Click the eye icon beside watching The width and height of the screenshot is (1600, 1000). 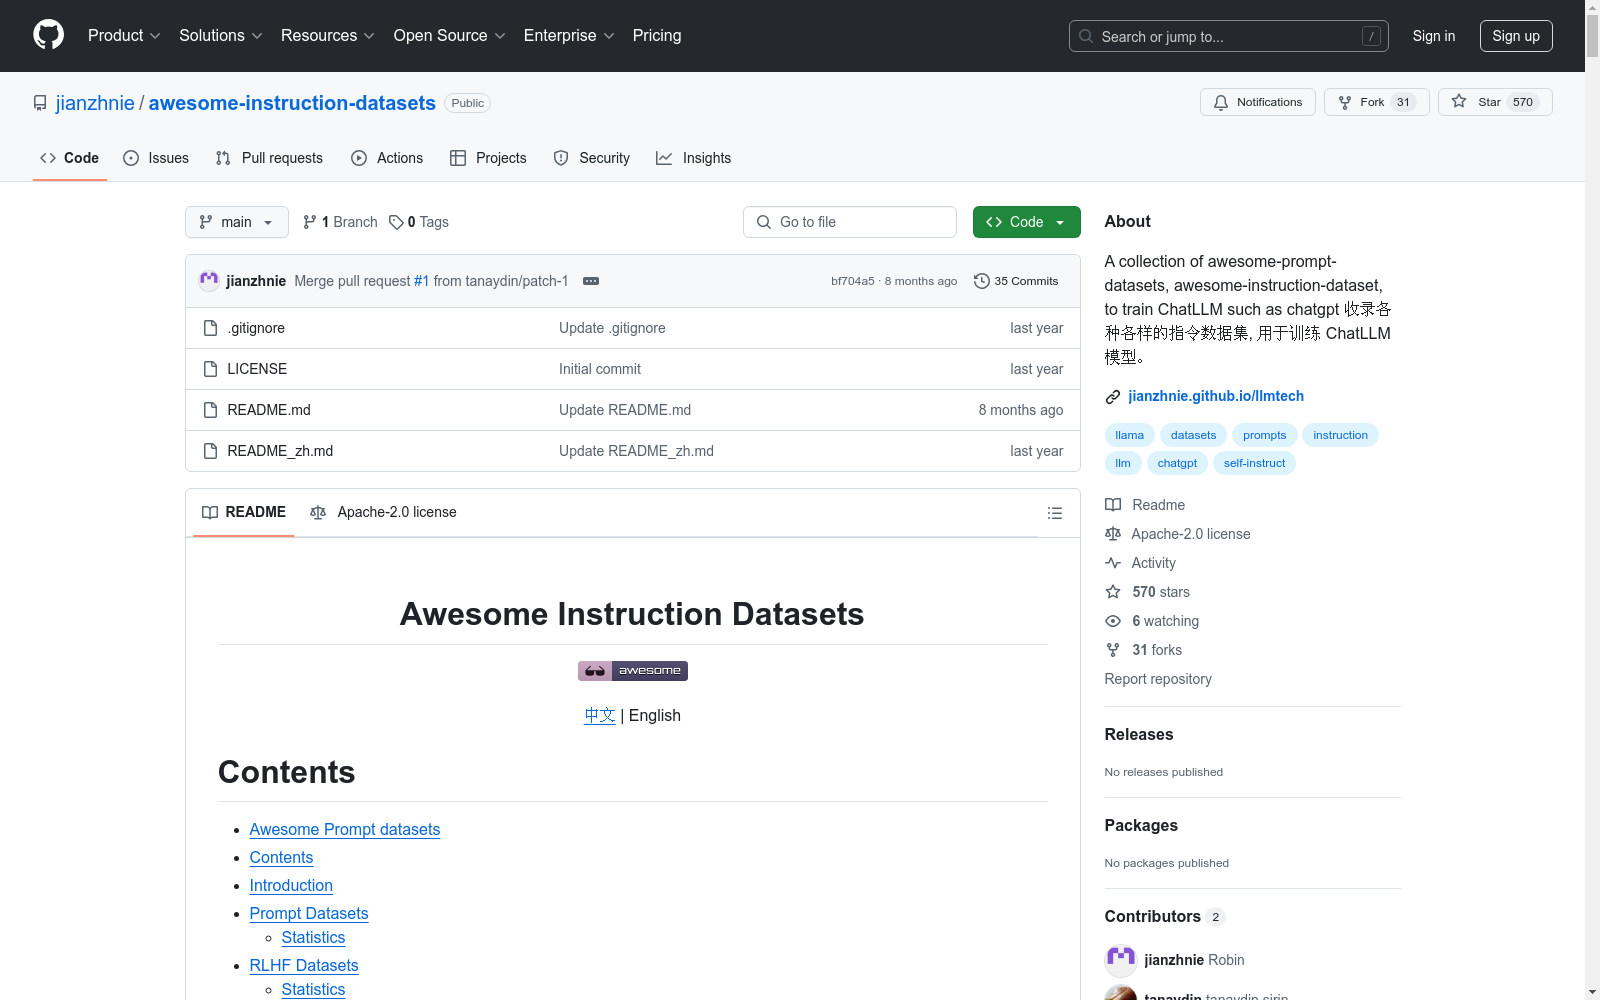(1113, 621)
